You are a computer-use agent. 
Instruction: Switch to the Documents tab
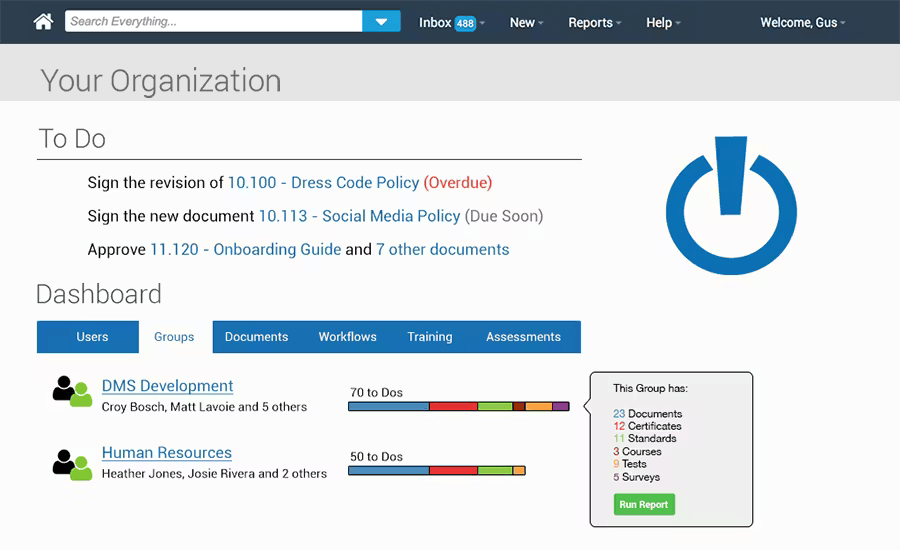[x=256, y=337]
